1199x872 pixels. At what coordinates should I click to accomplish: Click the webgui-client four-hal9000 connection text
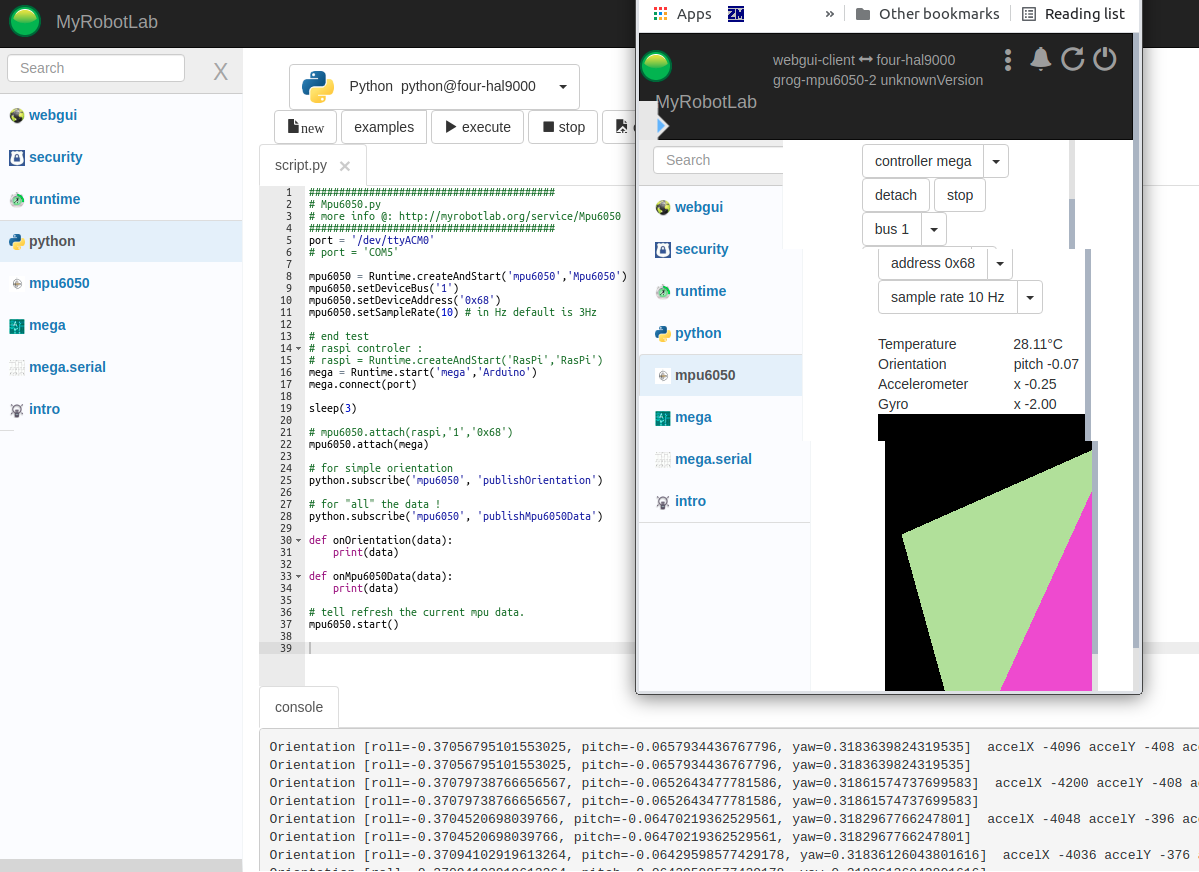point(863,60)
